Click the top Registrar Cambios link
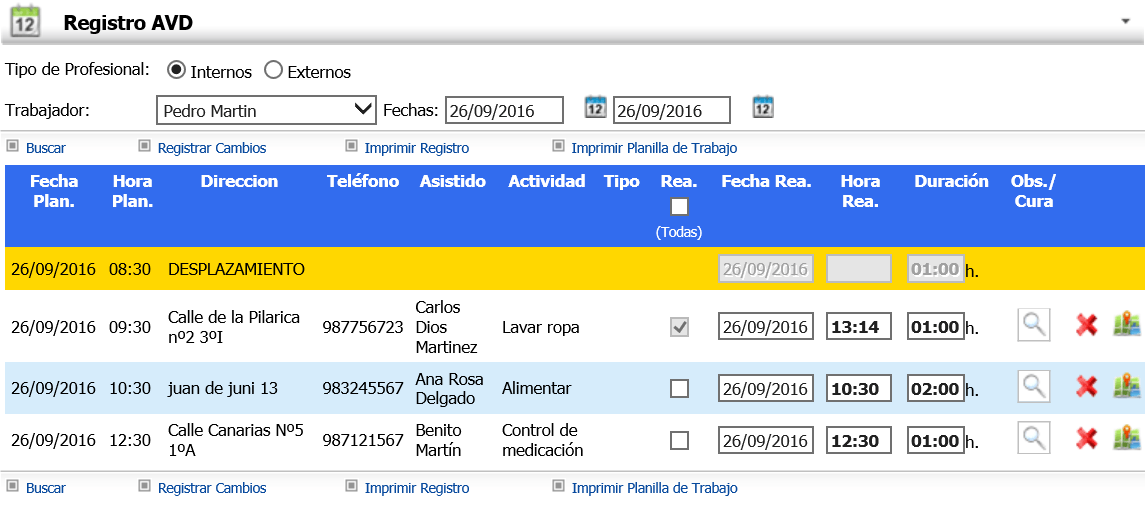This screenshot has height=505, width=1145. 212,148
